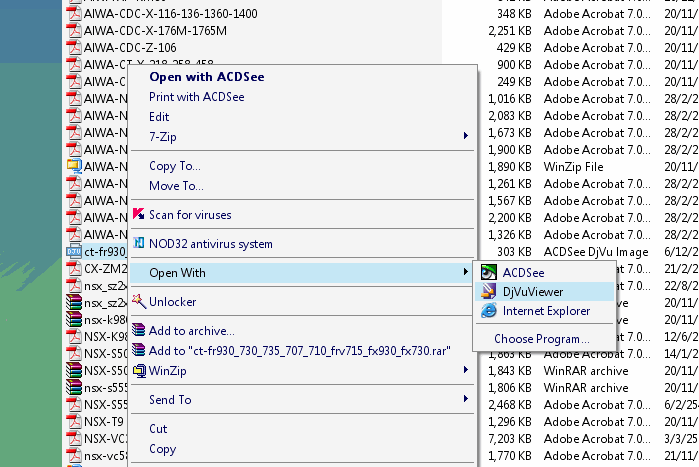Click PDF icon of AIWA-CDC-X-176M-1765M
Viewport: 699px width, 467px height.
[x=74, y=30]
